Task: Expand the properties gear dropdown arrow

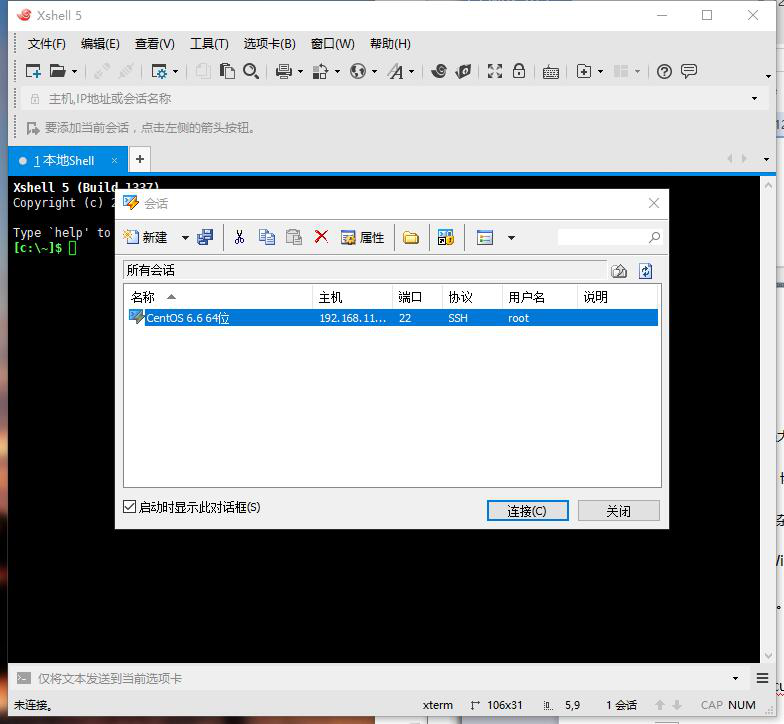Action: 175,72
